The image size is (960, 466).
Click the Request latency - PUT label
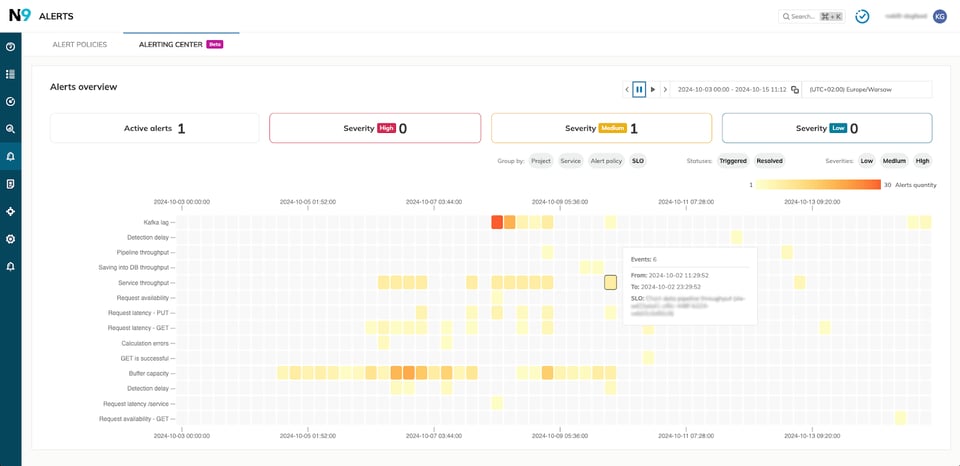click(x=138, y=313)
